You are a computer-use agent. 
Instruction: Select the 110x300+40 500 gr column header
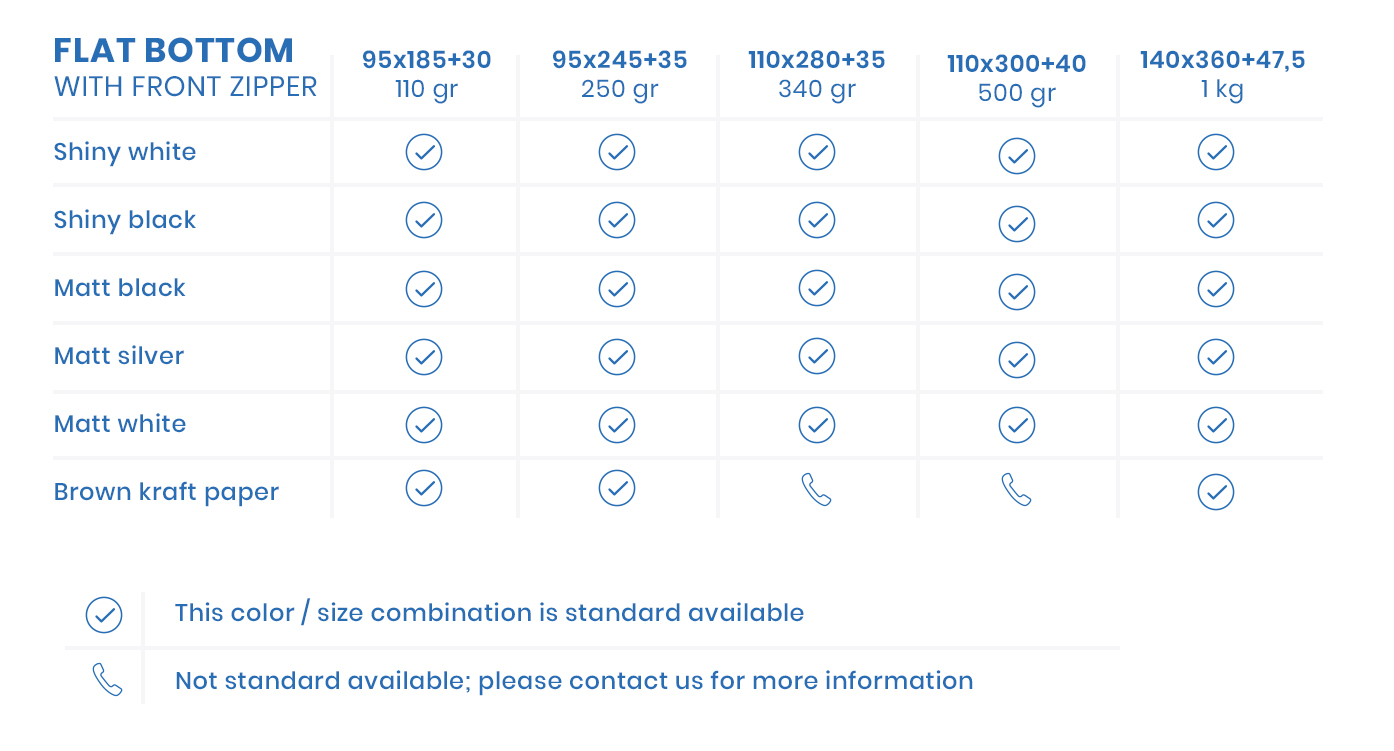pos(1016,78)
